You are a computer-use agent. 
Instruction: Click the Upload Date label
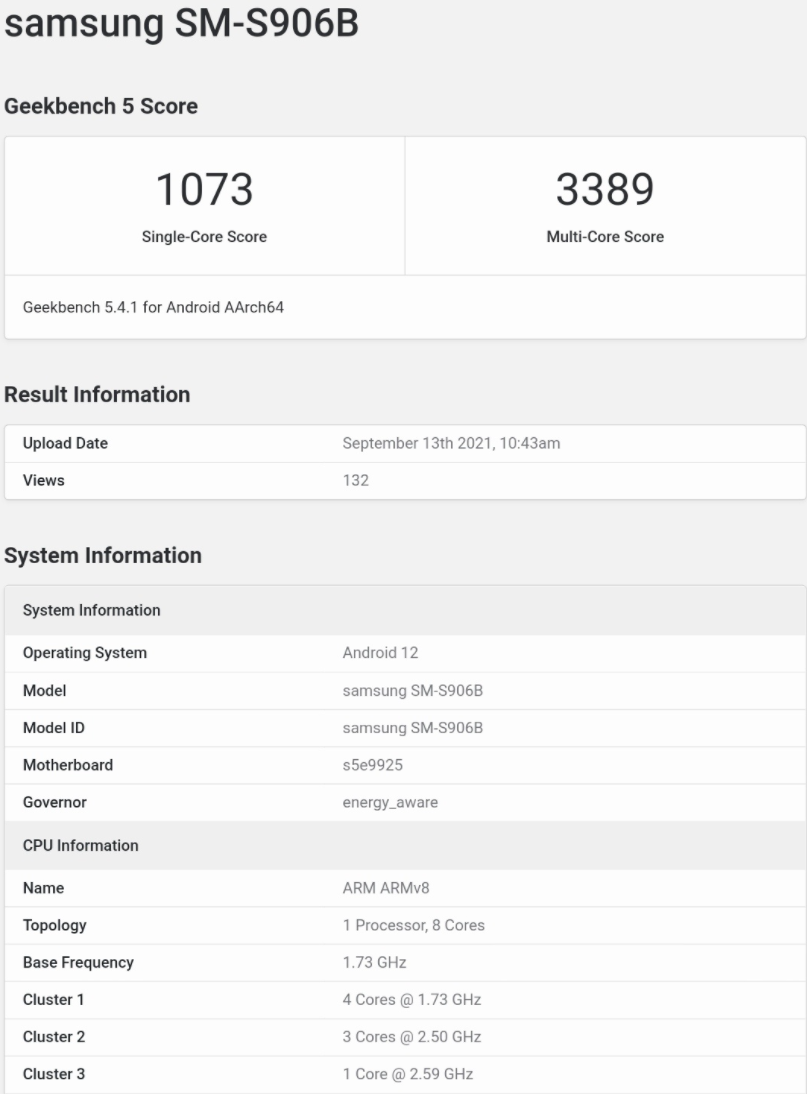click(66, 443)
